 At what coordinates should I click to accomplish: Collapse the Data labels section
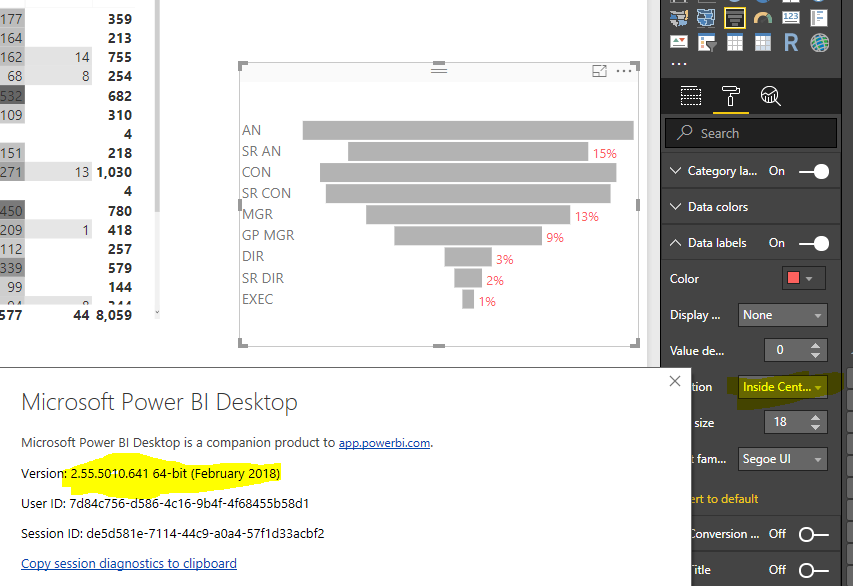[x=676, y=243]
